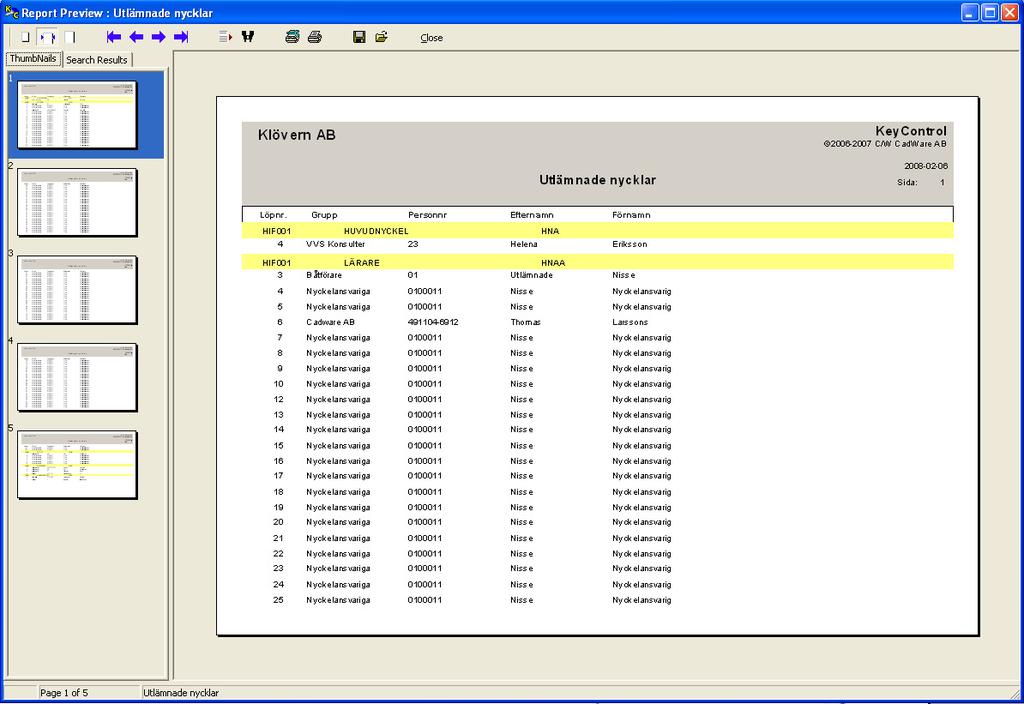Switch to the ThumbNails tab
The image size is (1024, 704).
[x=33, y=58]
